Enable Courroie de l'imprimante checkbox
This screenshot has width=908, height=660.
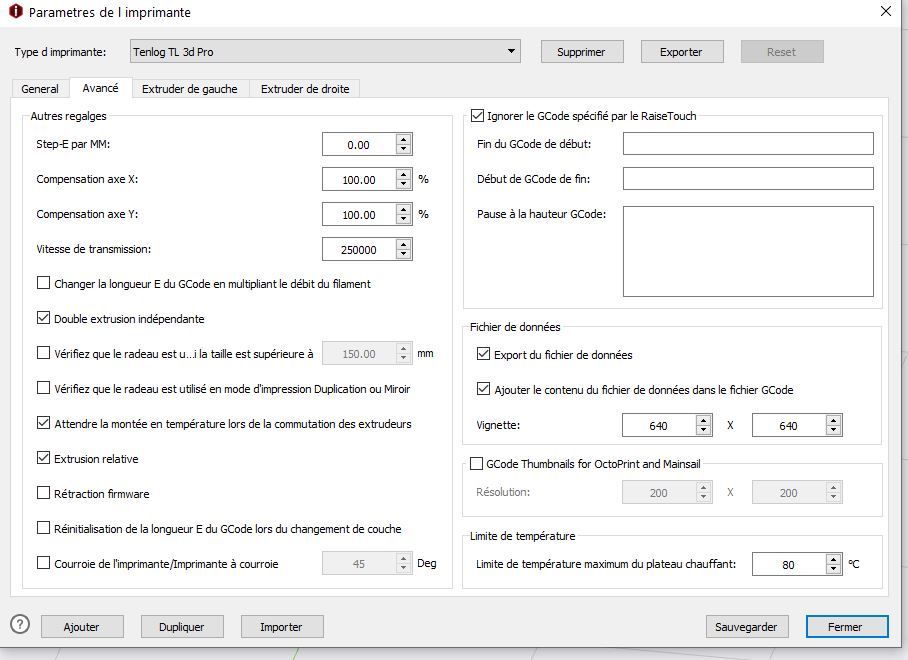pos(43,563)
